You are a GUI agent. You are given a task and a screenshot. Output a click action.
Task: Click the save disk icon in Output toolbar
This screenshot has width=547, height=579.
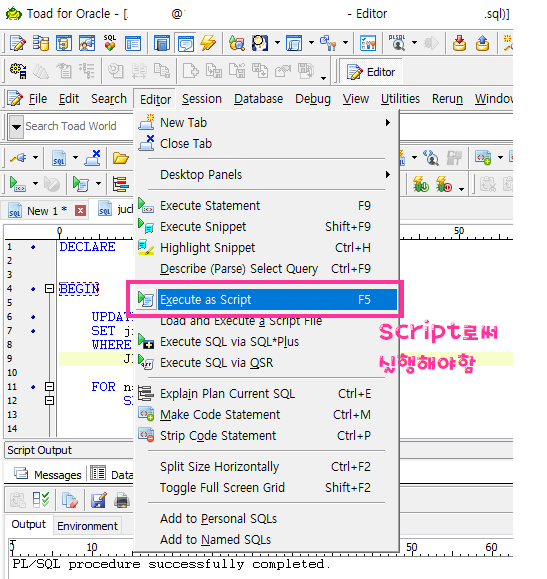[98, 500]
